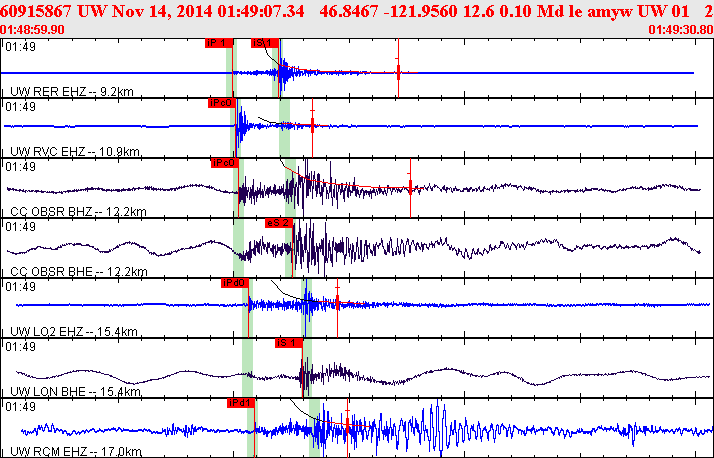The image size is (714, 458).
Task: Select the UW RVC EHZ -- 10.9km label
Action: [75, 152]
